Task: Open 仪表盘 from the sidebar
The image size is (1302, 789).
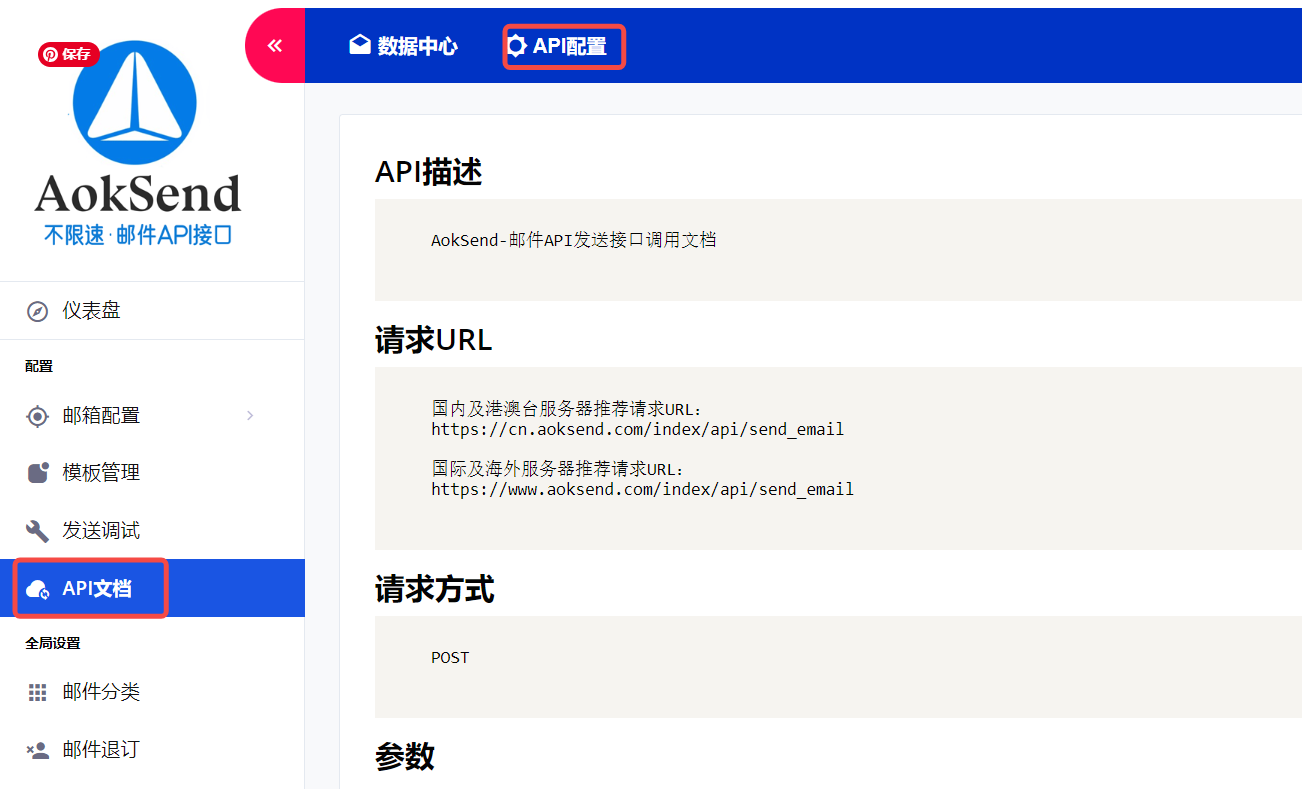Action: tap(92, 311)
